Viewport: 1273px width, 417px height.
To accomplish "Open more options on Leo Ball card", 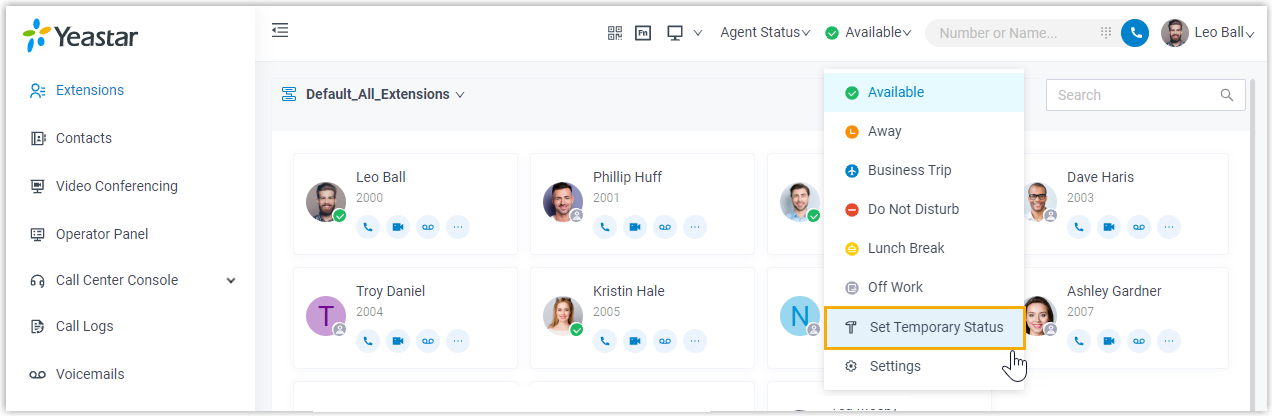I will click(458, 227).
